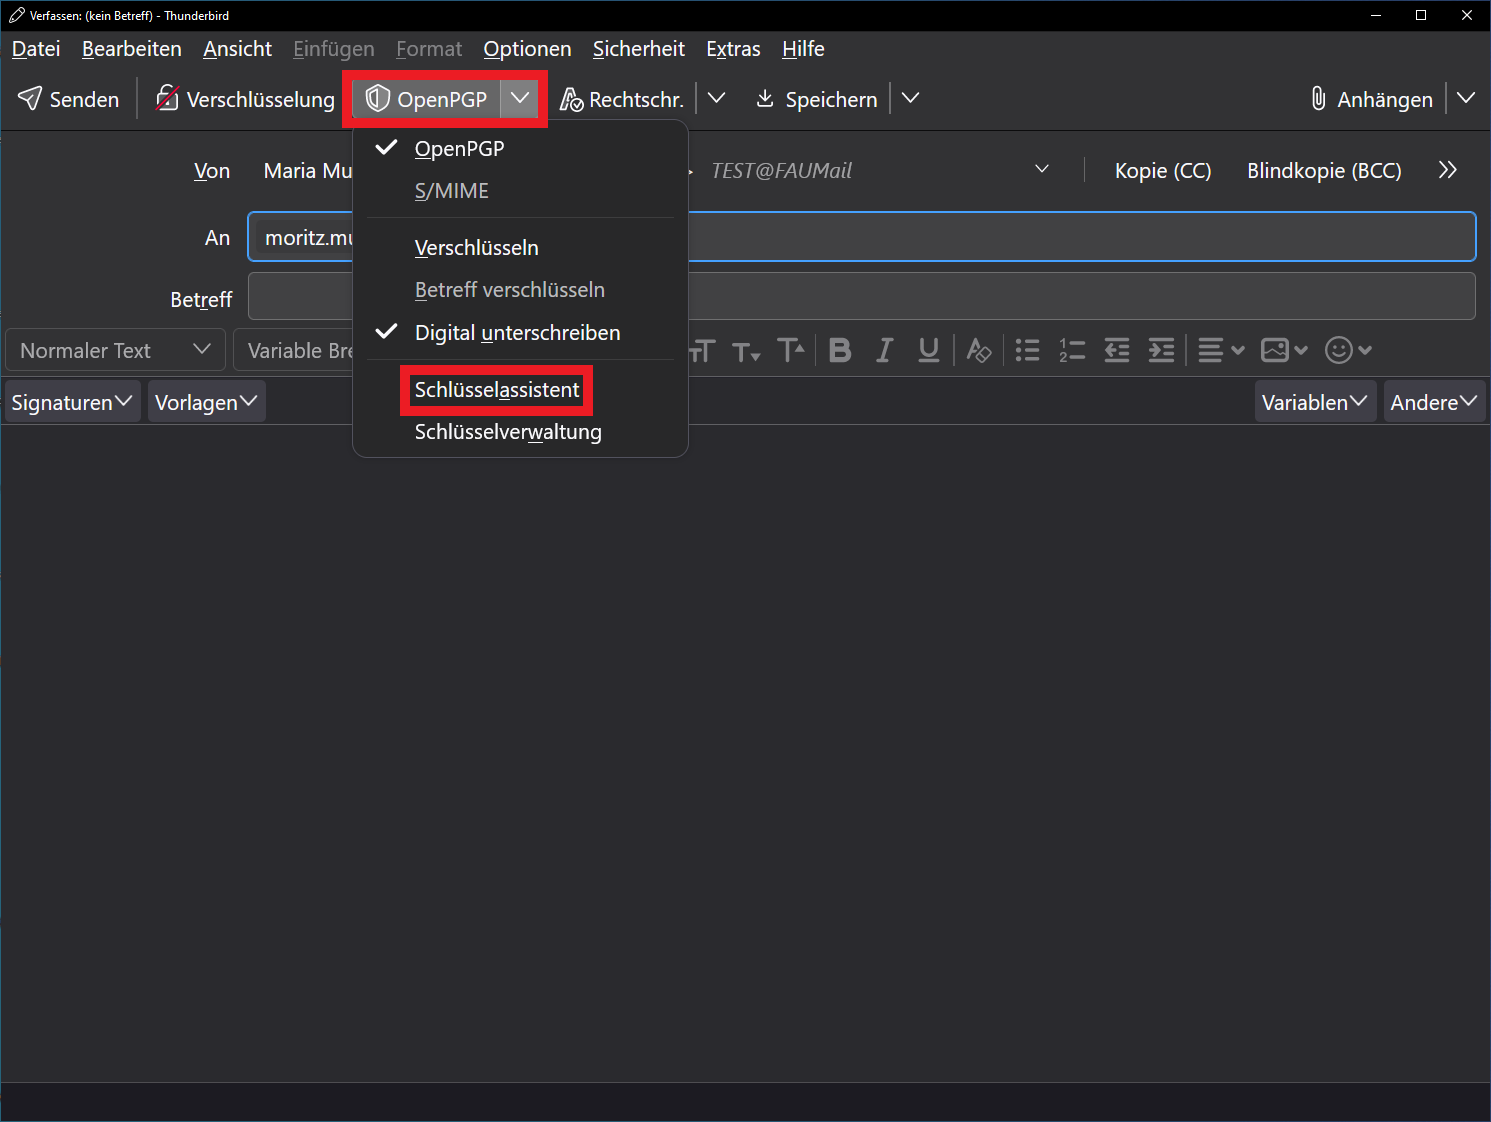
Task: Enable Verschlüsseln in OpenPGP menu
Action: pos(476,248)
